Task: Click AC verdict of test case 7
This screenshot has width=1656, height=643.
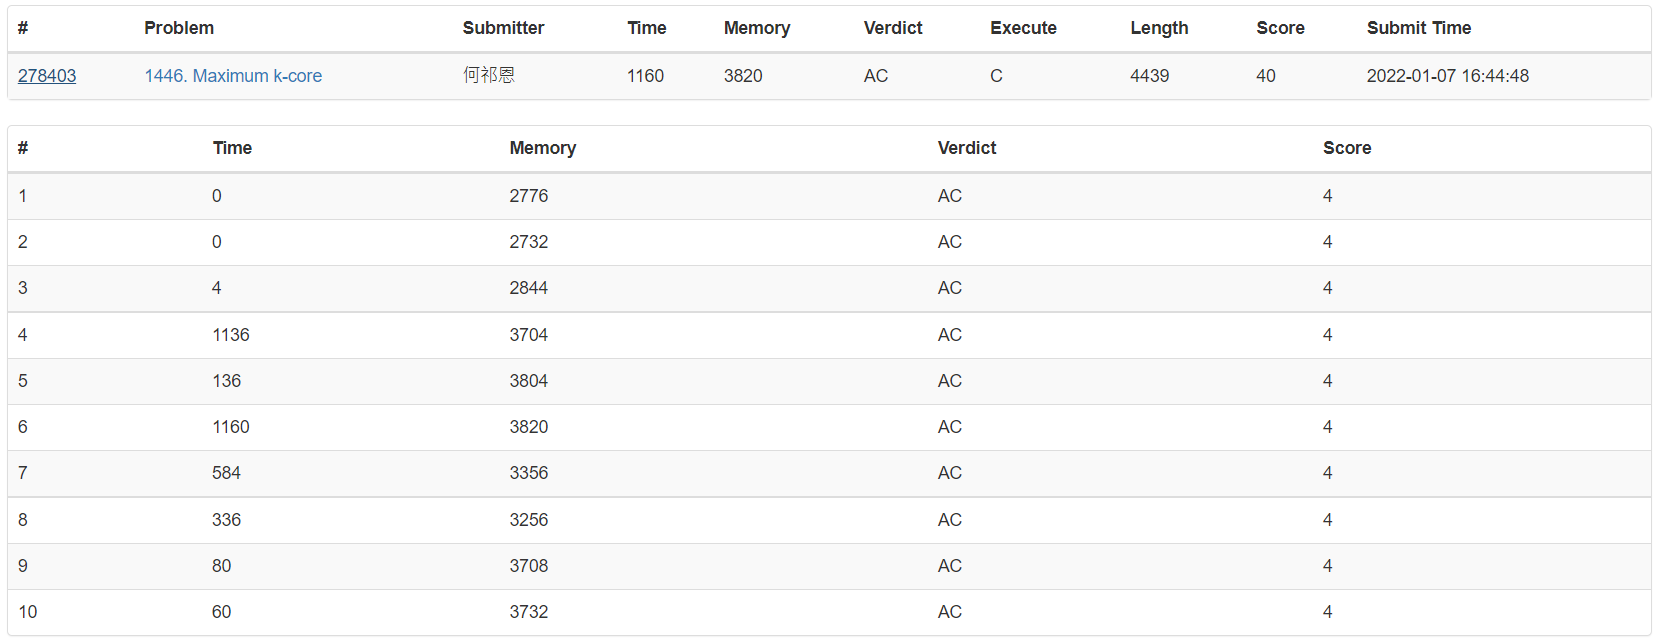Action: click(950, 473)
